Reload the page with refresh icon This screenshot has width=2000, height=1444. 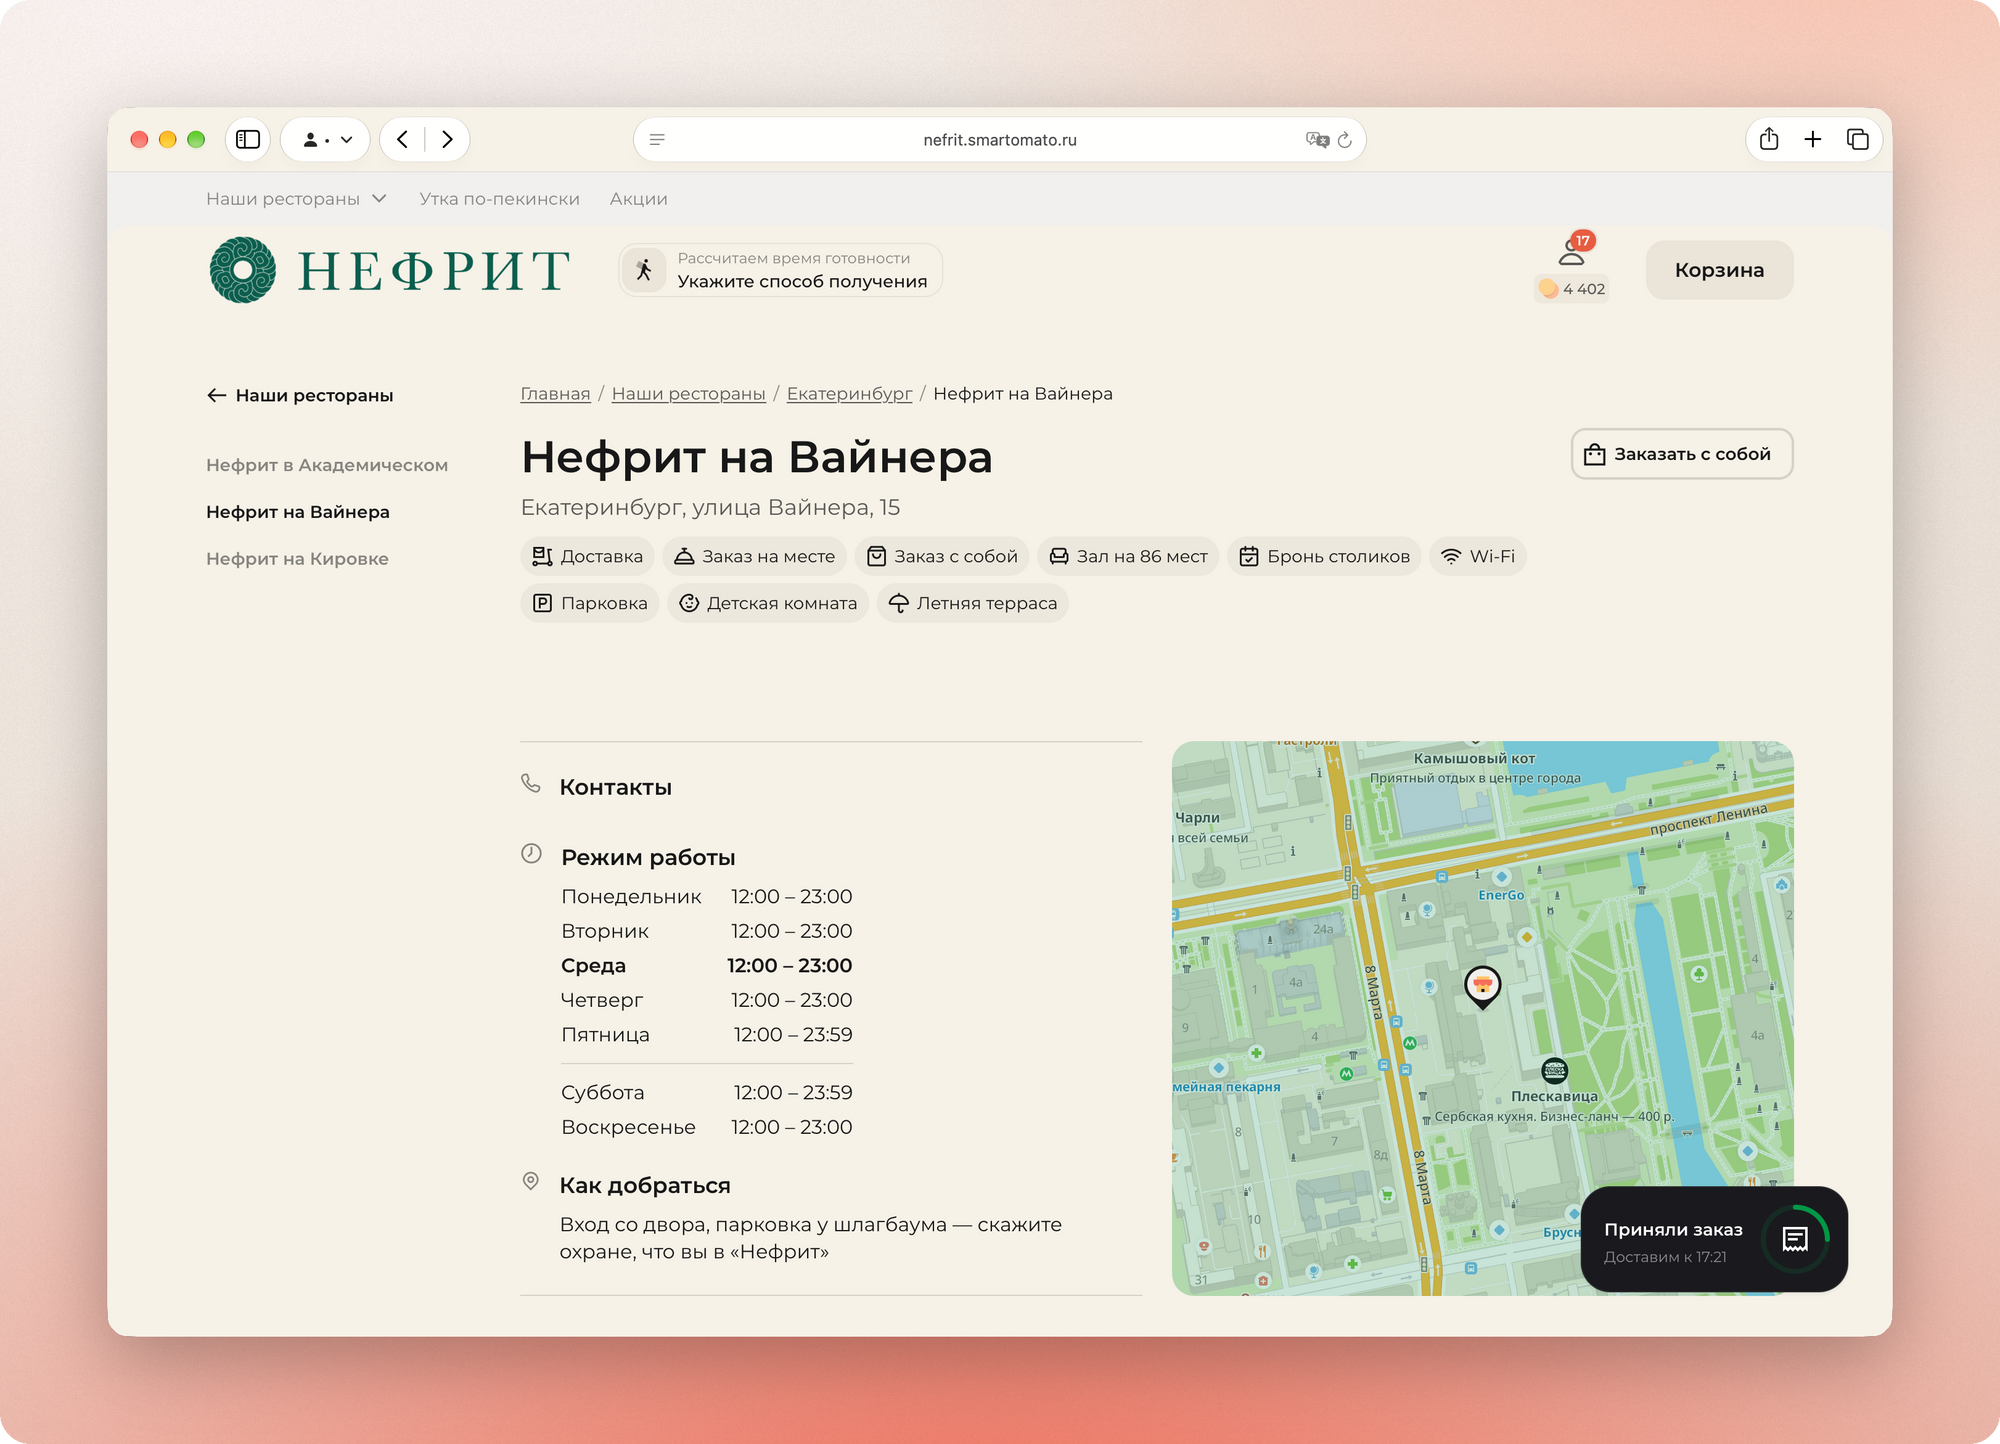1345,140
